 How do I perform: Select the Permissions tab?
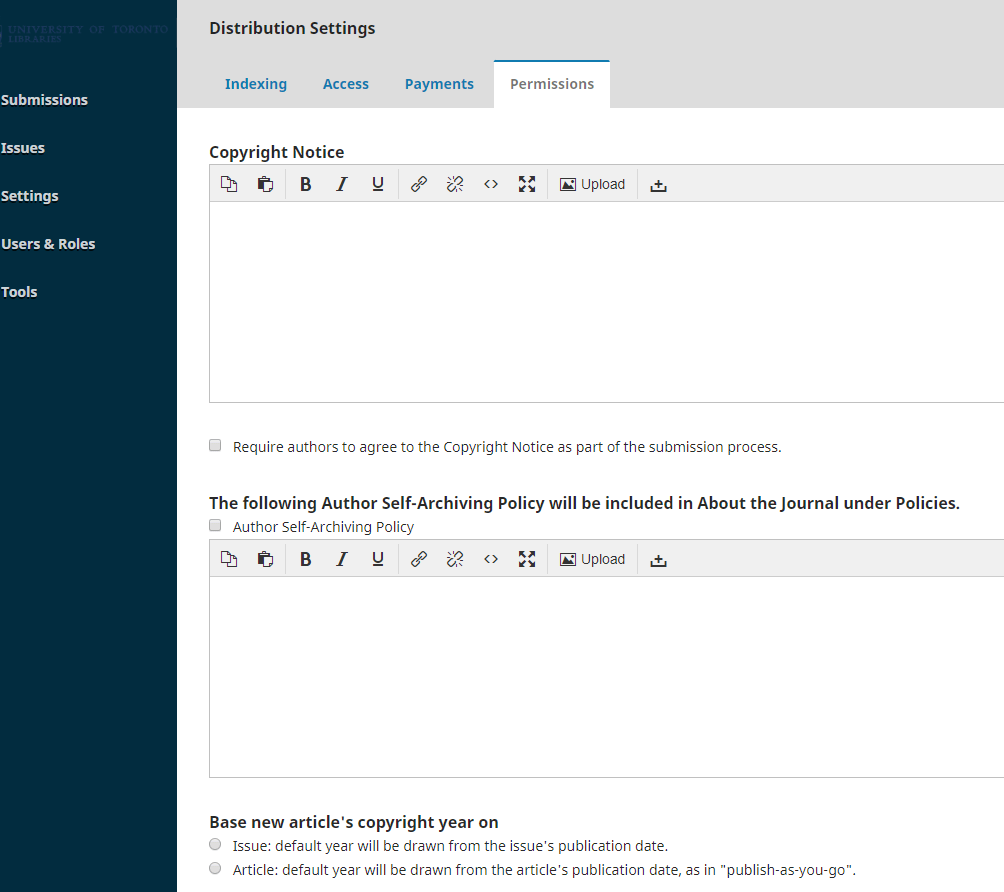(552, 84)
